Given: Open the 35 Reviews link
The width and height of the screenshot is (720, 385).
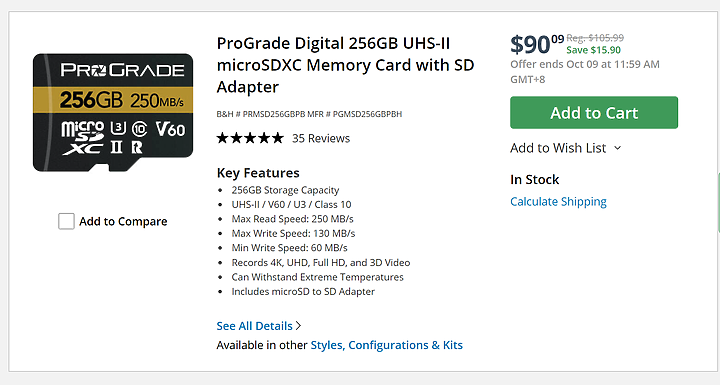Looking at the screenshot, I should click(x=321, y=138).
